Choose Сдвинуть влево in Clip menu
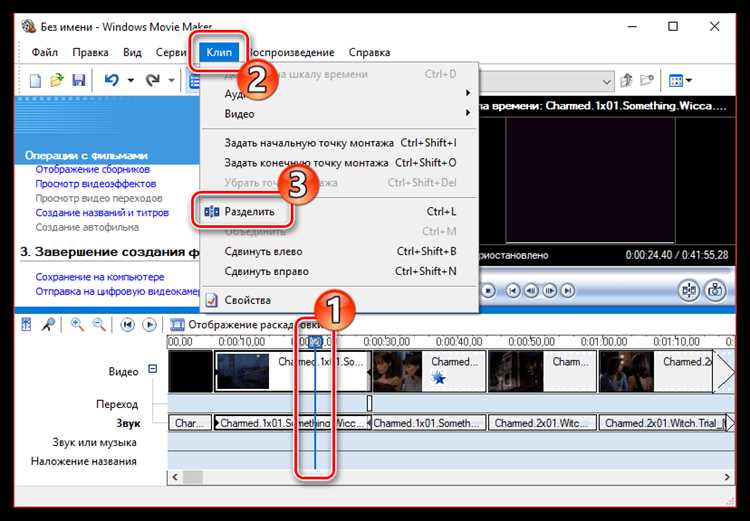The width and height of the screenshot is (750, 521). [x=340, y=251]
